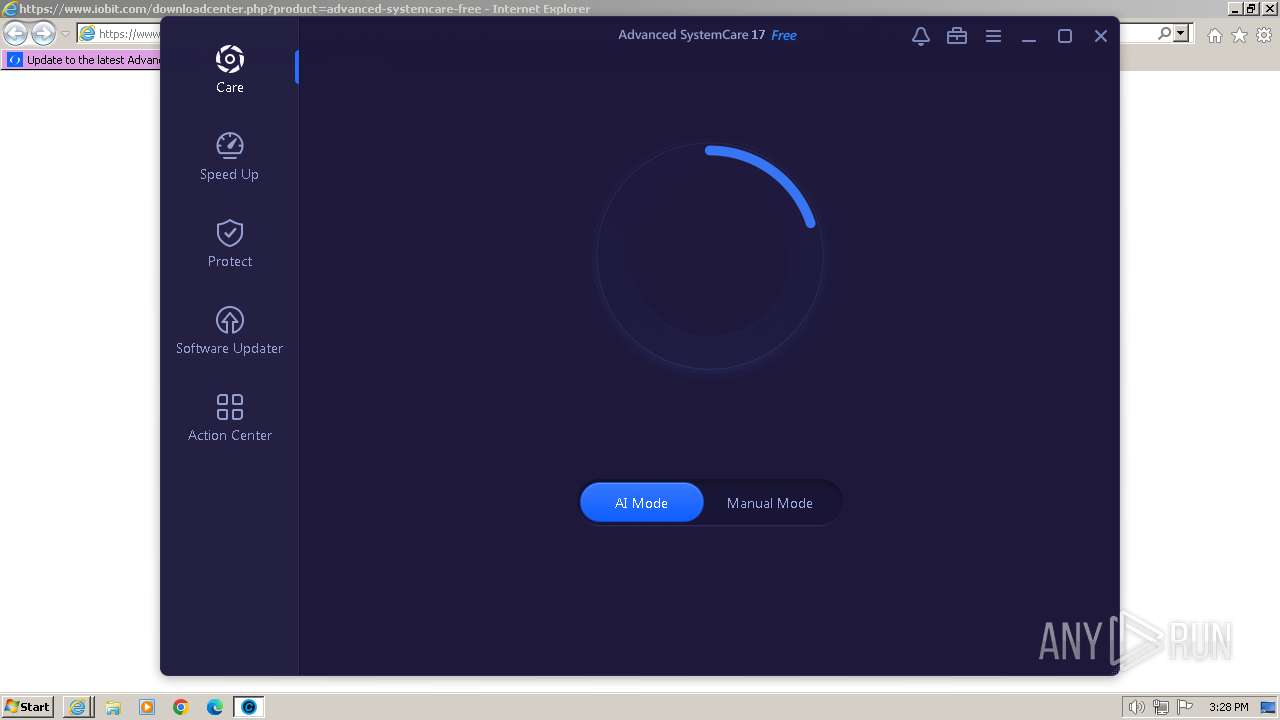Screen dimensions: 1280x720
Task: Open the Care section in sidebar
Action: coord(229,68)
